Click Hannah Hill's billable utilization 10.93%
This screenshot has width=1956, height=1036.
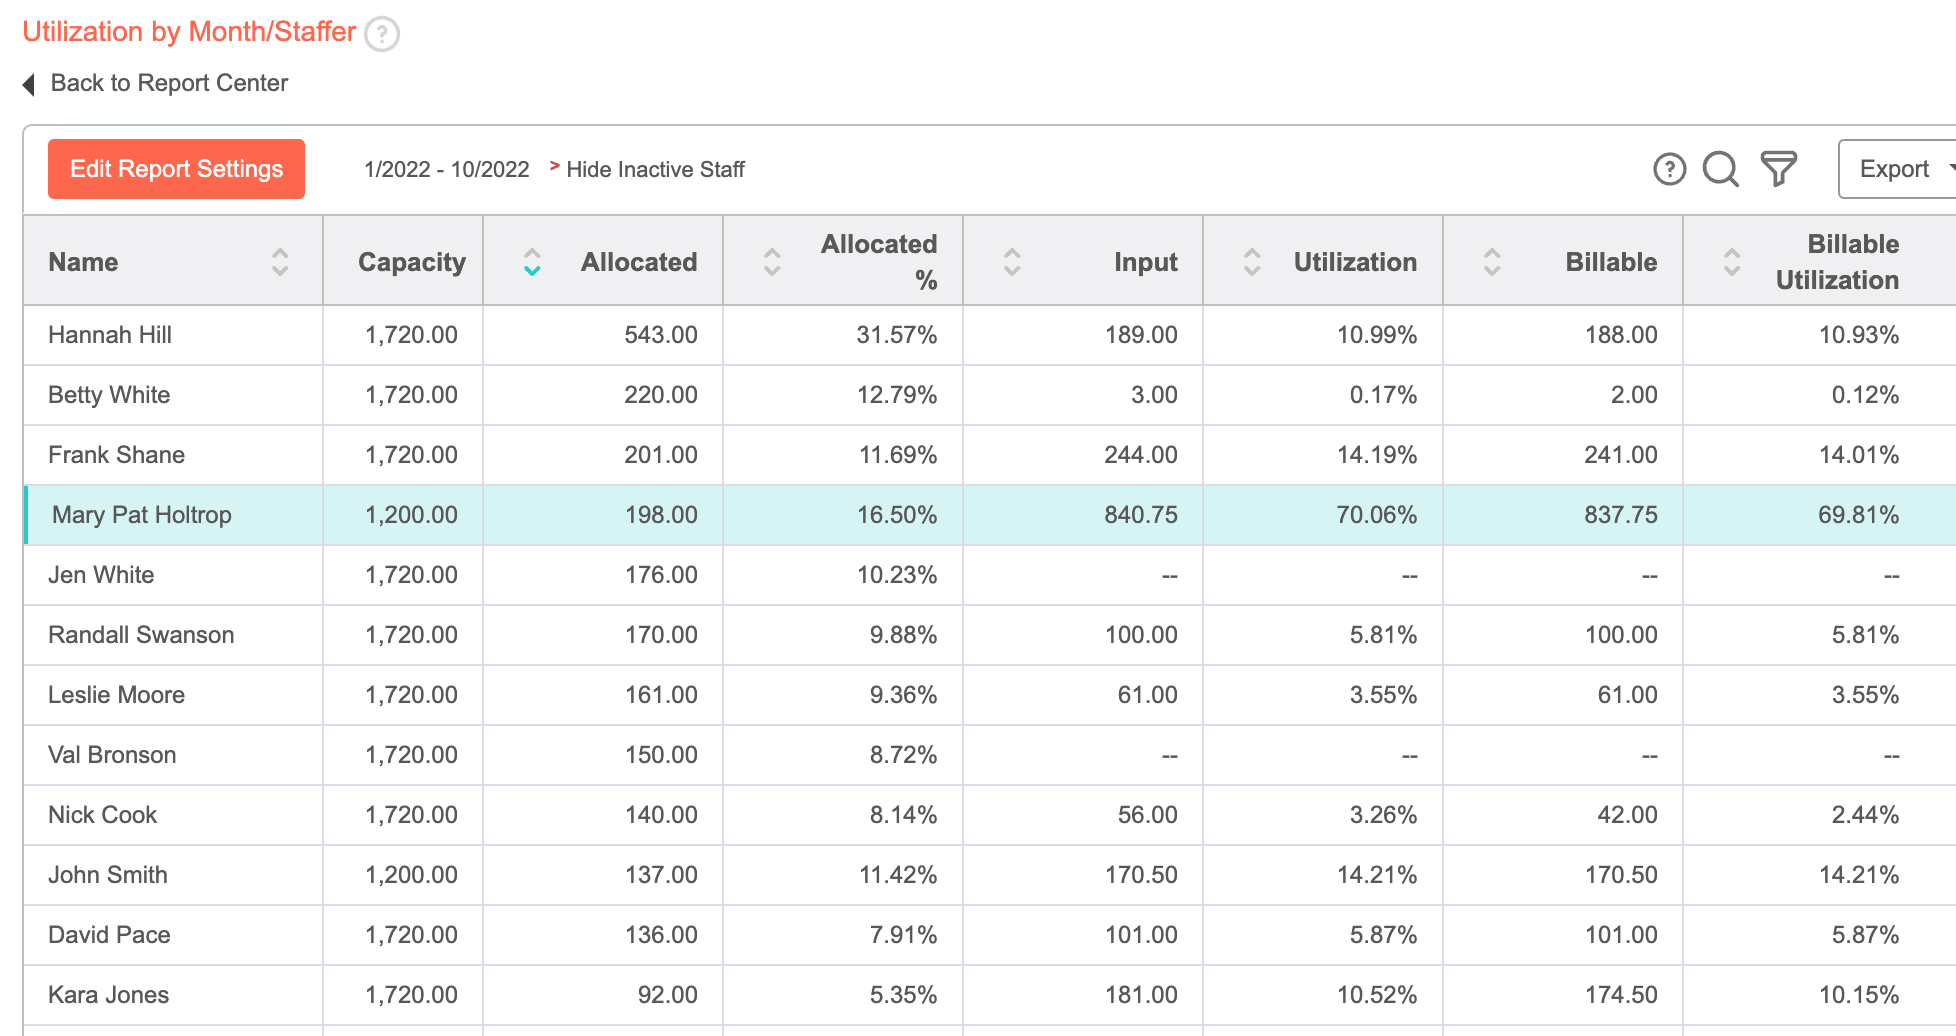point(1859,335)
